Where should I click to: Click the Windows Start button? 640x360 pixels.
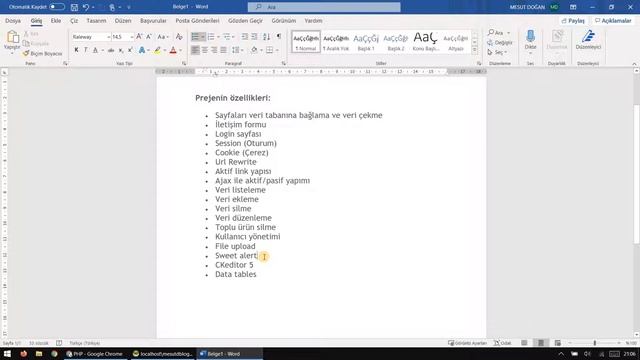pyautogui.click(x=7, y=353)
